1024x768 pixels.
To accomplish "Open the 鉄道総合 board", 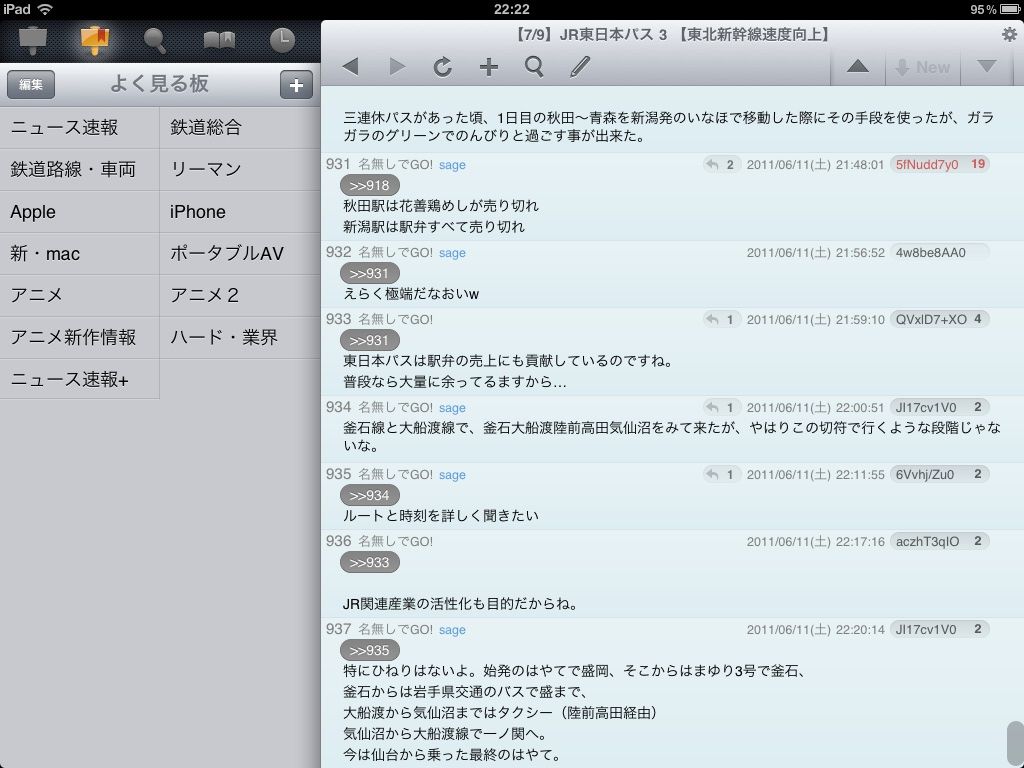I will 240,127.
